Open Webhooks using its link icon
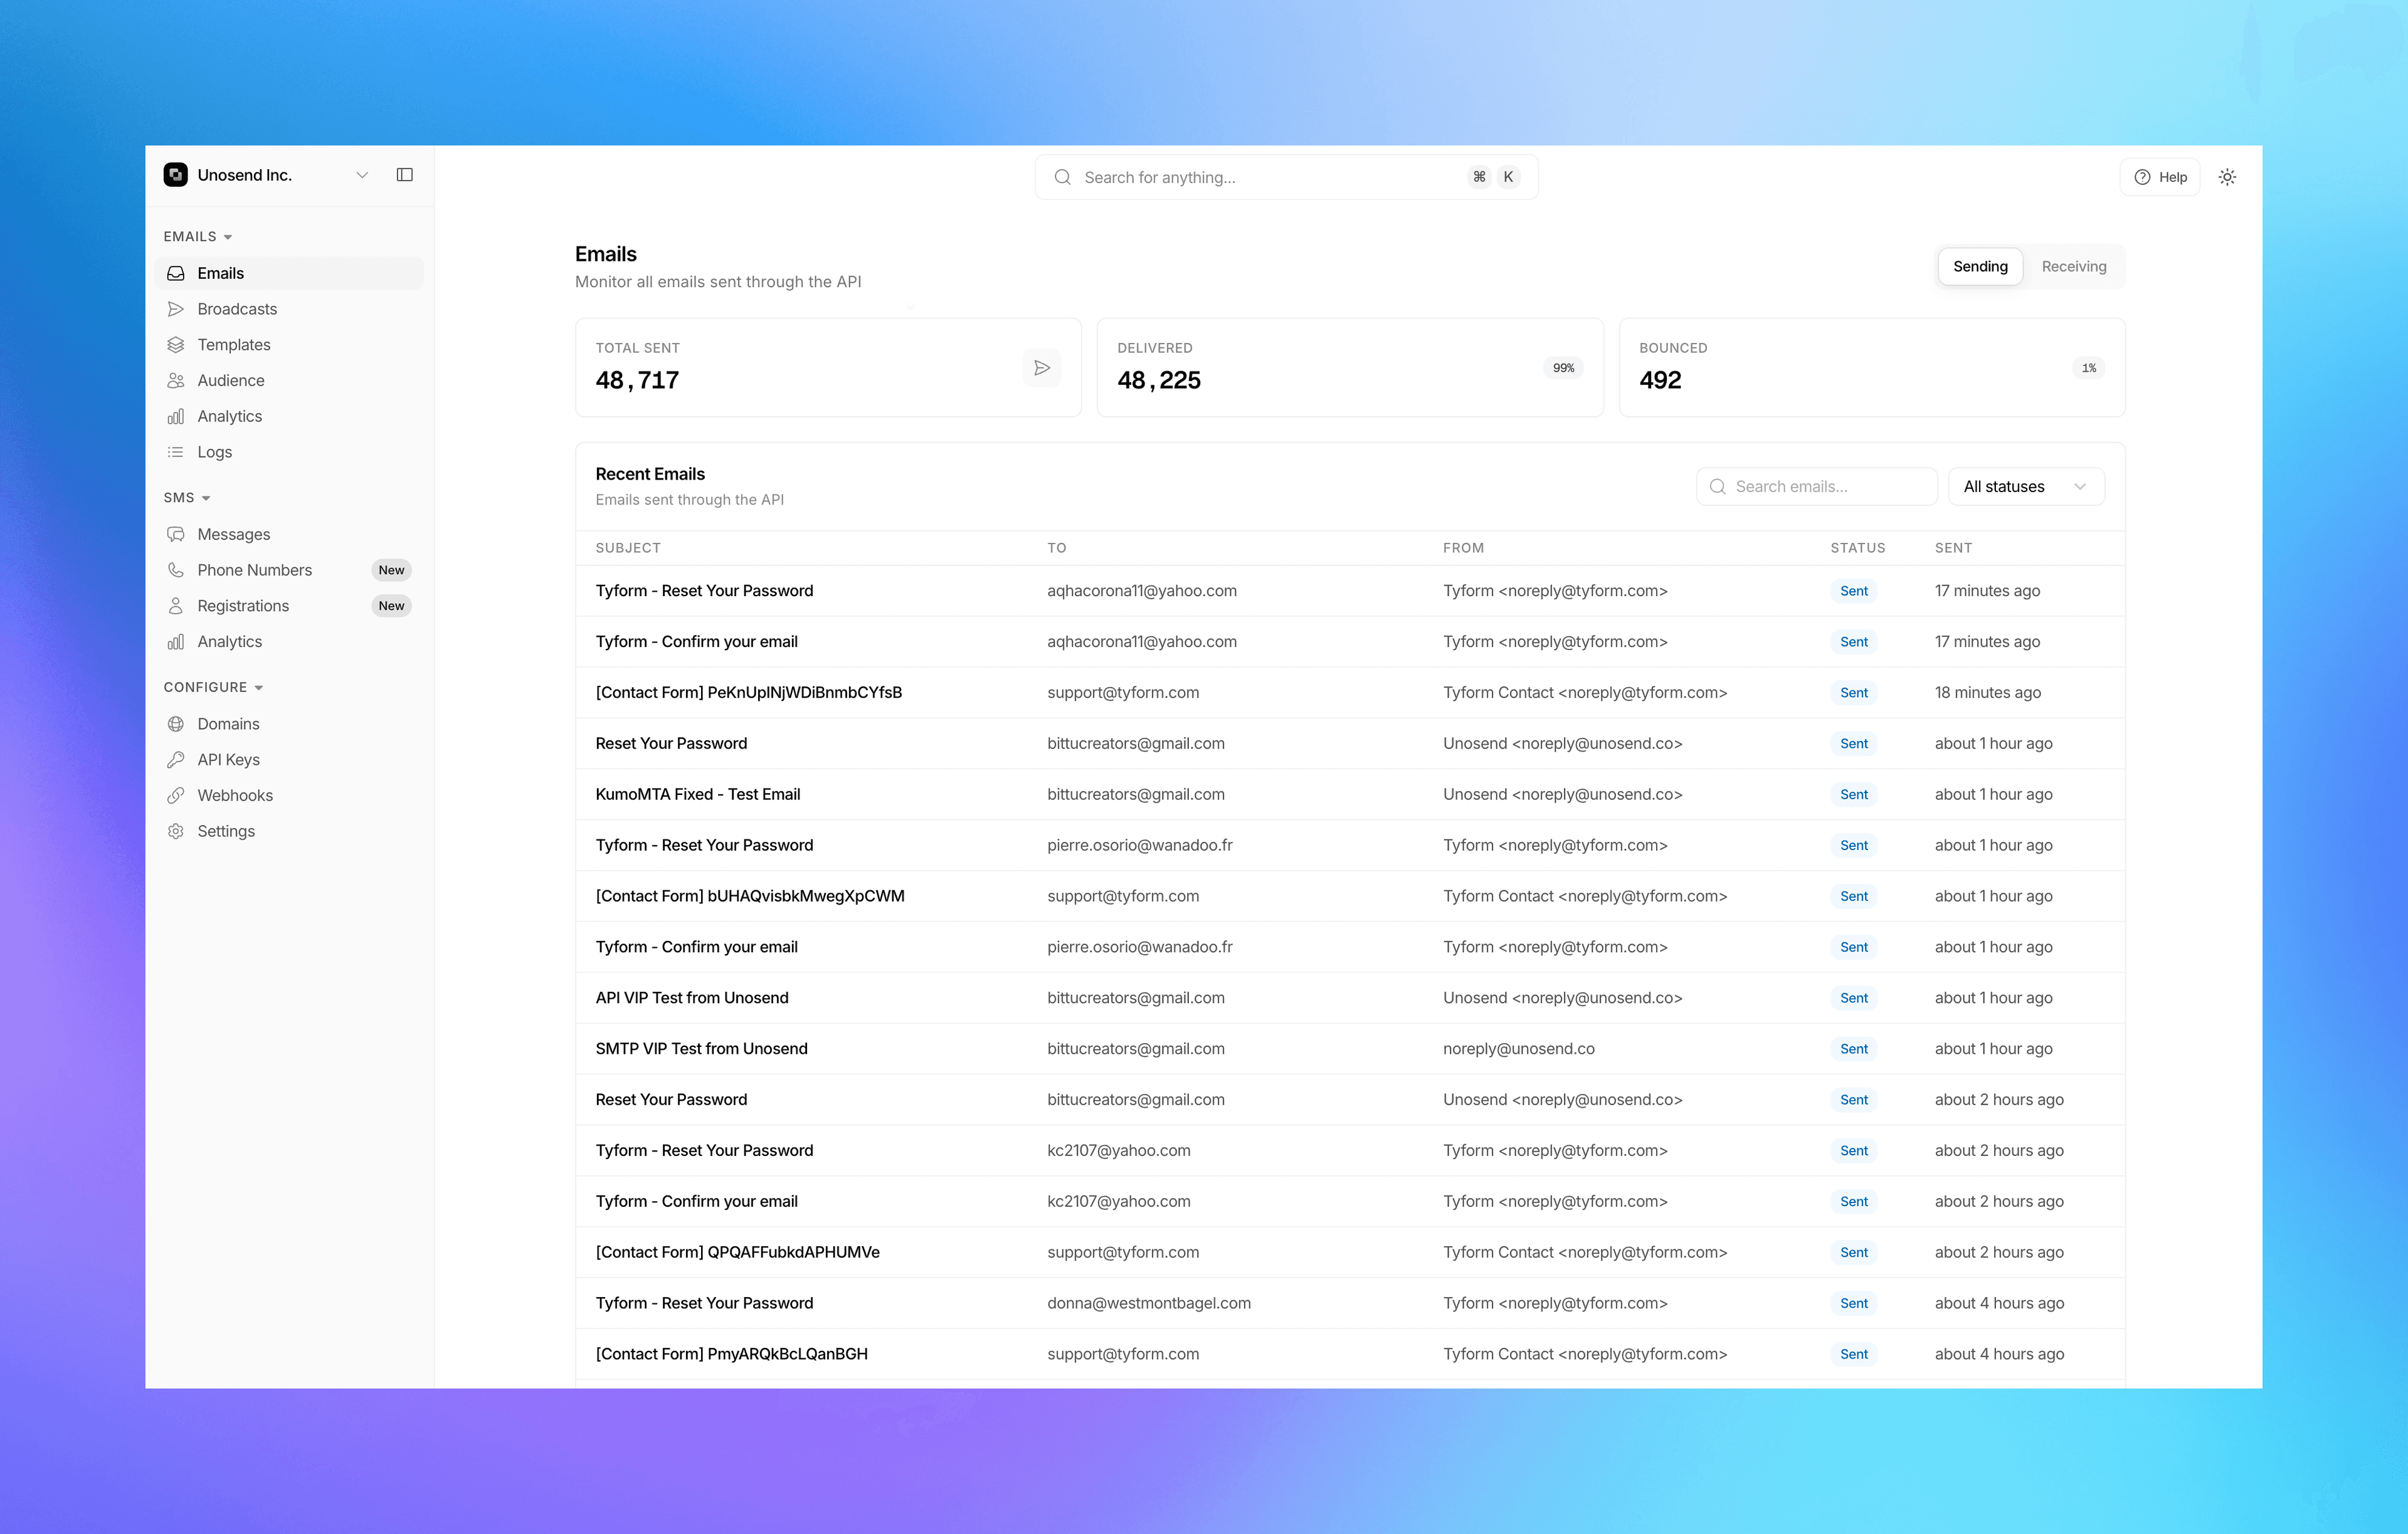Image resolution: width=2408 pixels, height=1534 pixels. [x=177, y=795]
